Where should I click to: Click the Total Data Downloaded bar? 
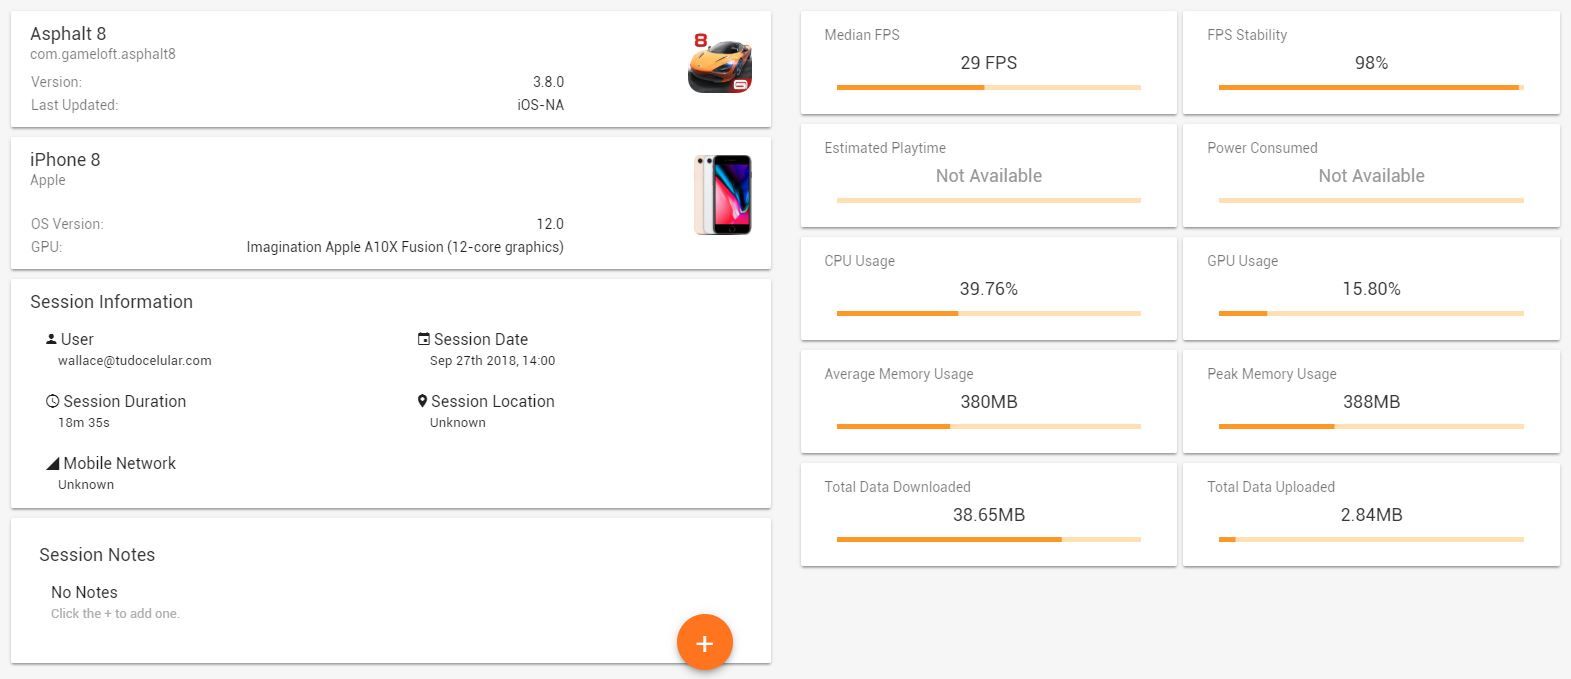(988, 540)
